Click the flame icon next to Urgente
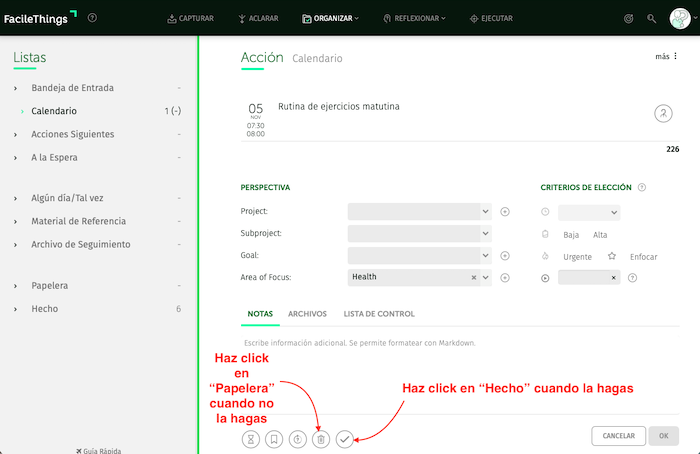Image resolution: width=700 pixels, height=454 pixels. point(545,256)
